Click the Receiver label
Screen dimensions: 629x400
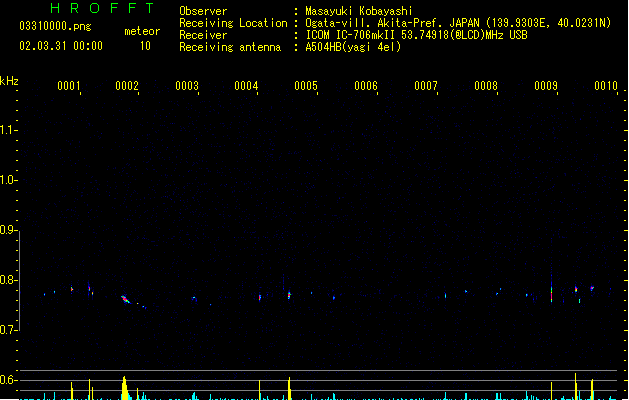pyautogui.click(x=203, y=35)
